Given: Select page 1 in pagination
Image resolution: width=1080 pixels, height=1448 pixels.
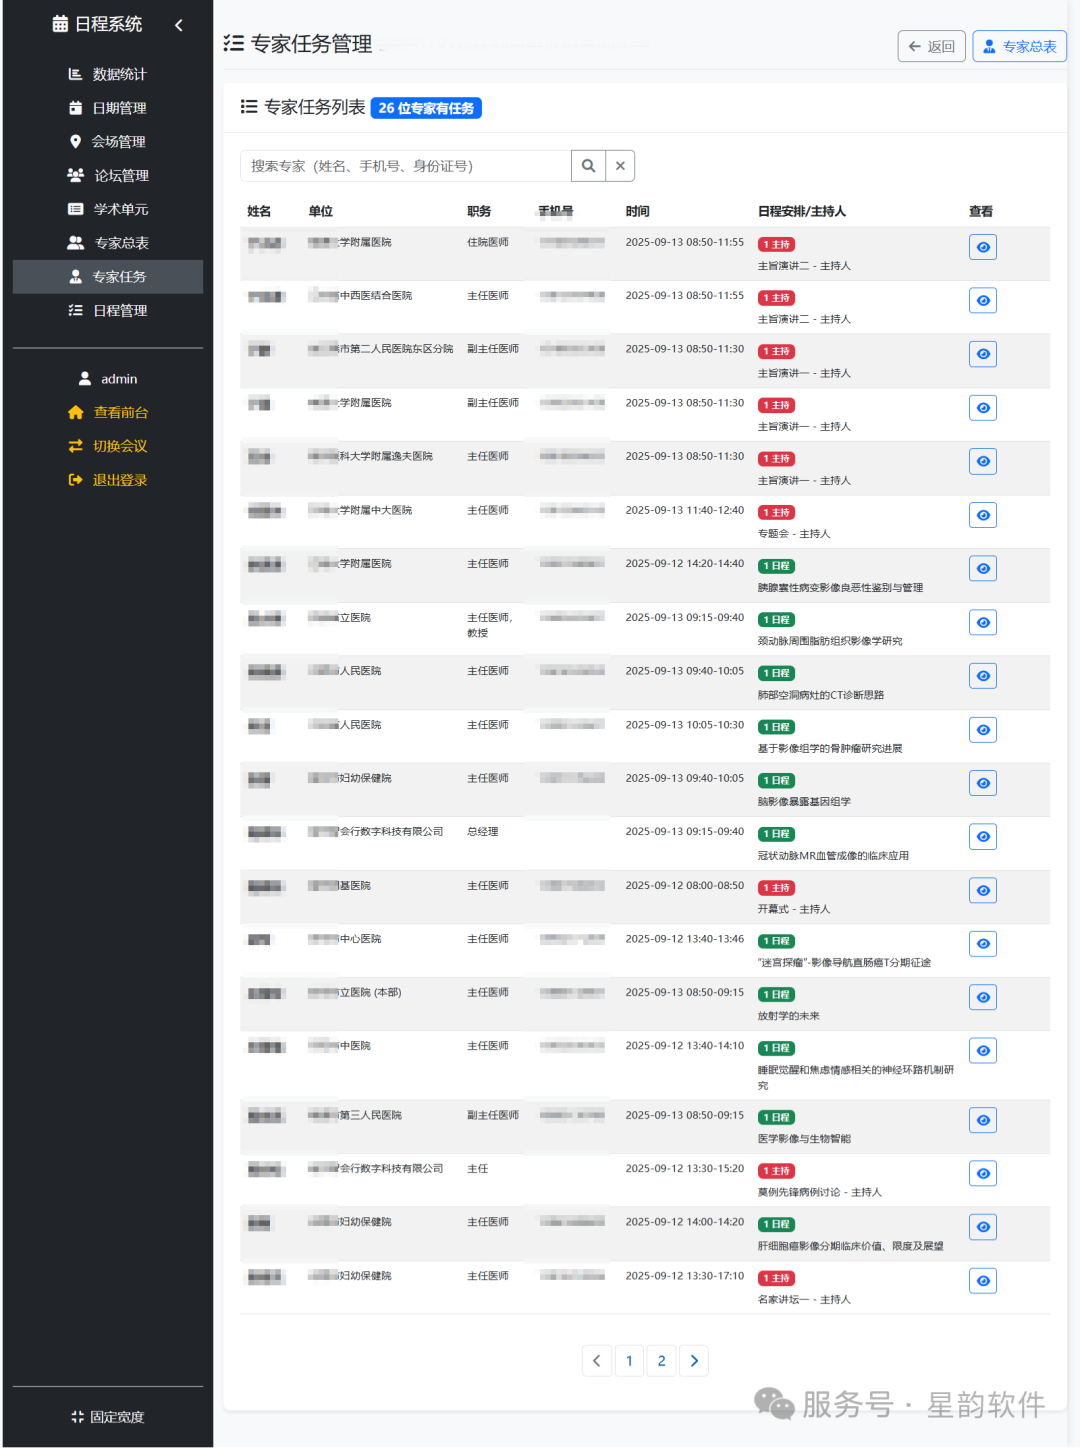Looking at the screenshot, I should 629,1361.
